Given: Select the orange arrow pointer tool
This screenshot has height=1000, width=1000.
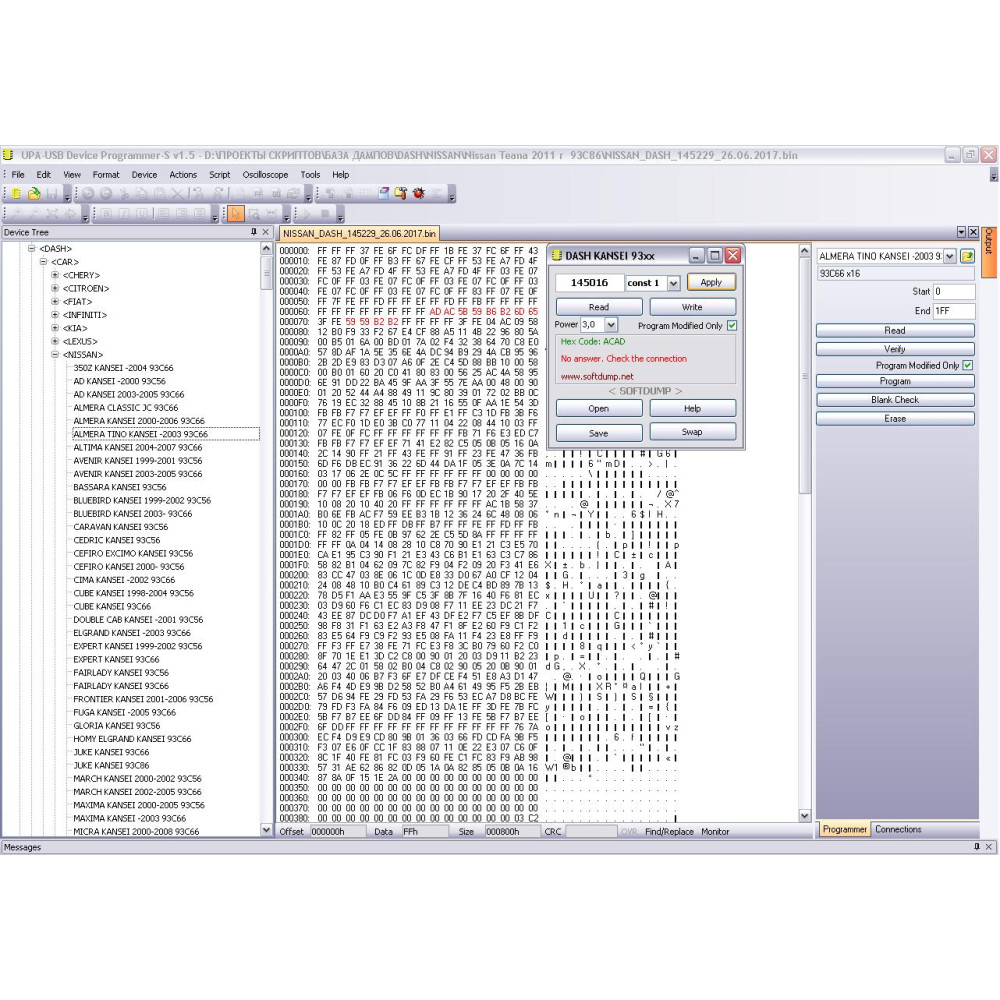Looking at the screenshot, I should coord(235,214).
